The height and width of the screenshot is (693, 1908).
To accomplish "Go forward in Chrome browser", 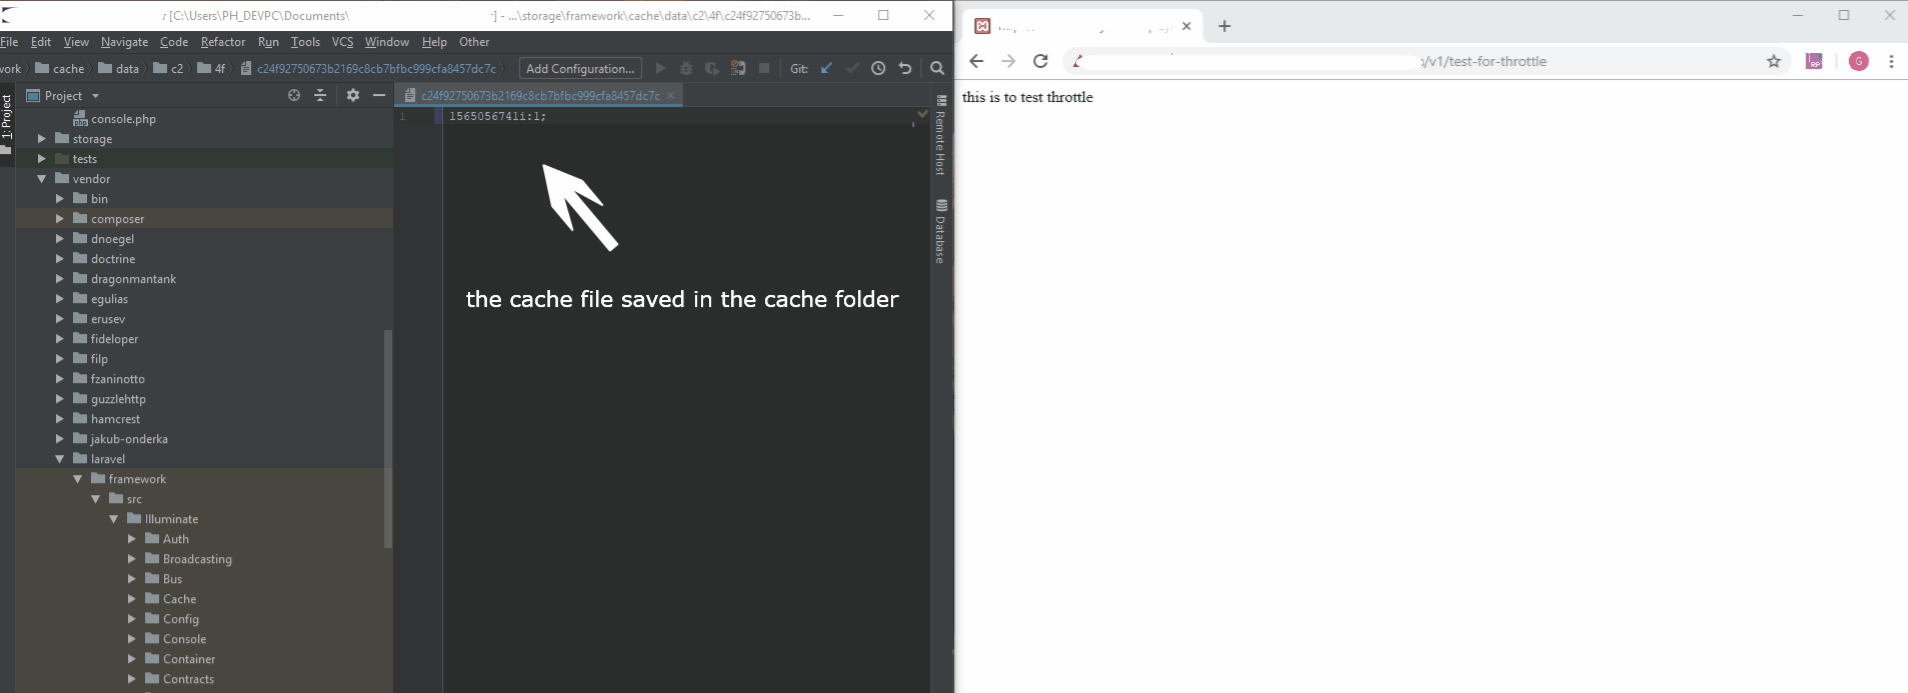I will (1008, 61).
